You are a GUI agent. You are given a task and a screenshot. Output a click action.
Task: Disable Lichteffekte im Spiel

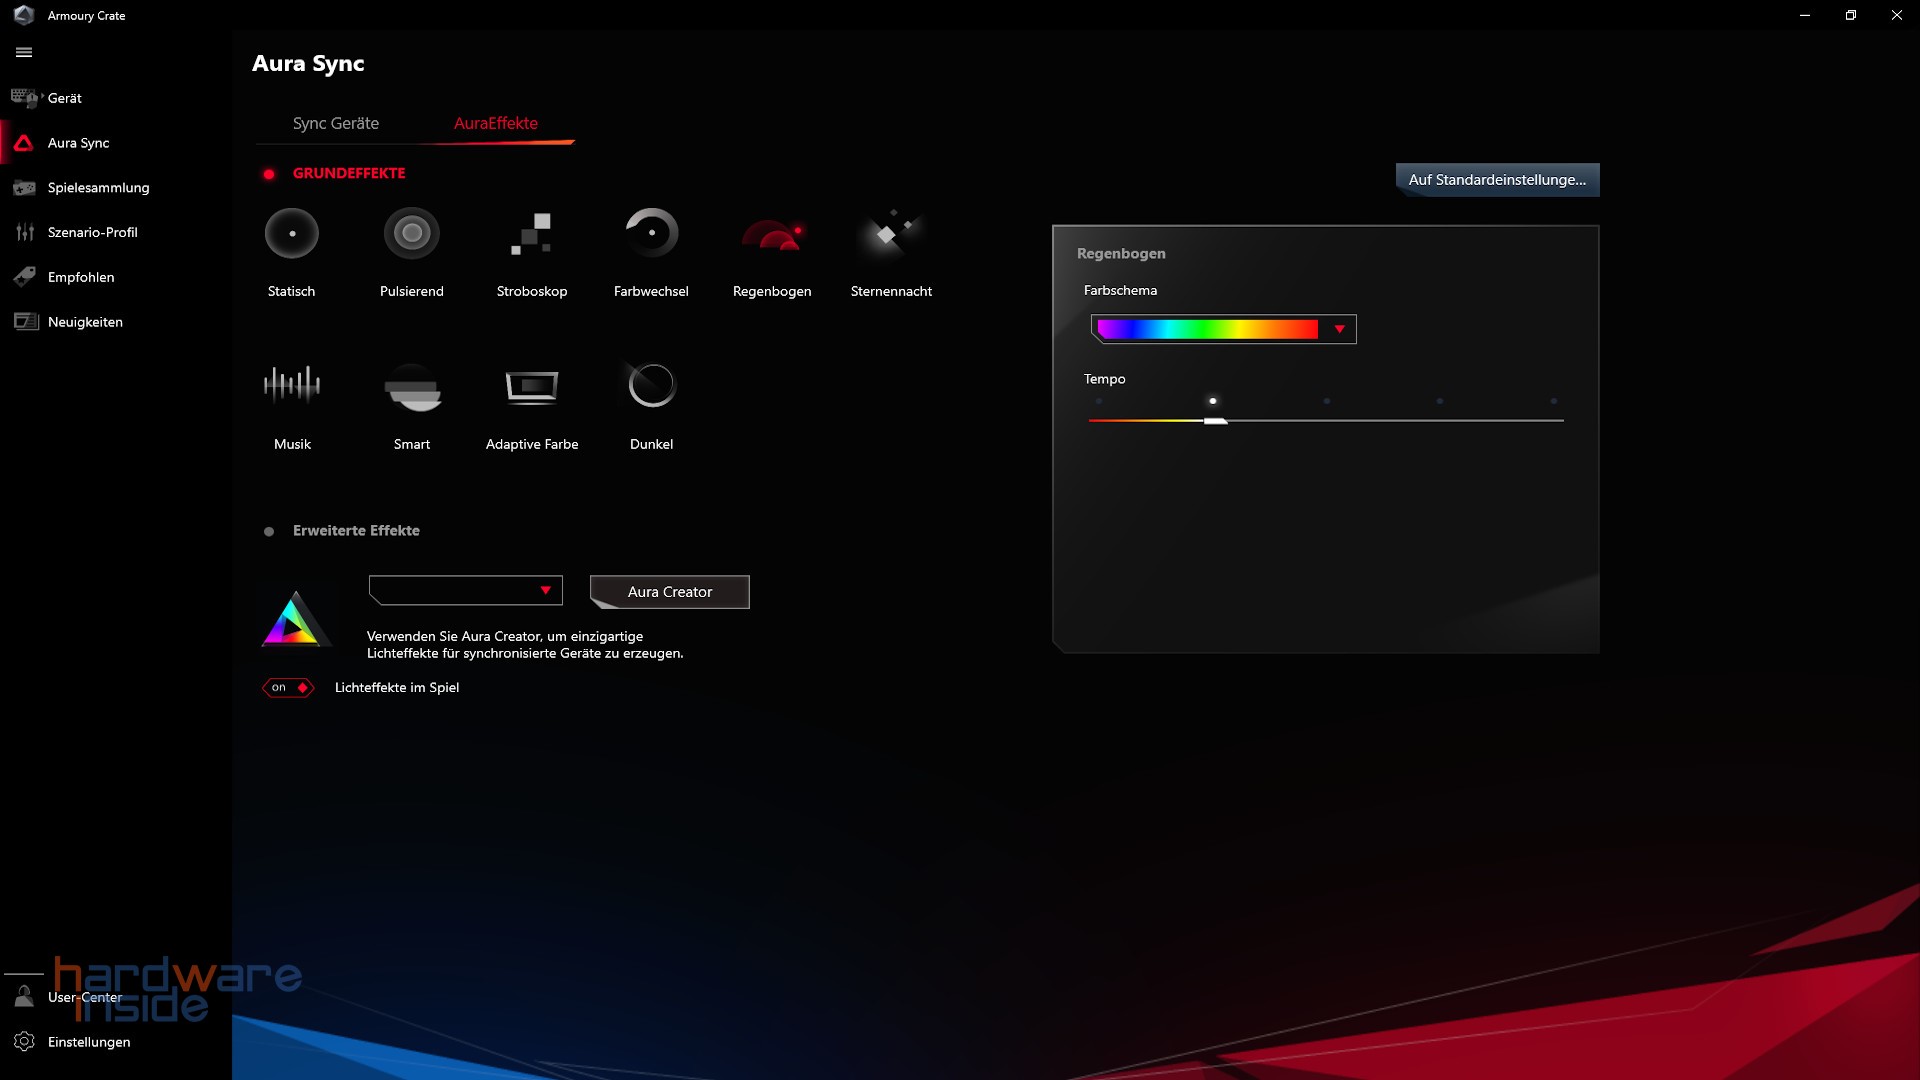tap(288, 687)
